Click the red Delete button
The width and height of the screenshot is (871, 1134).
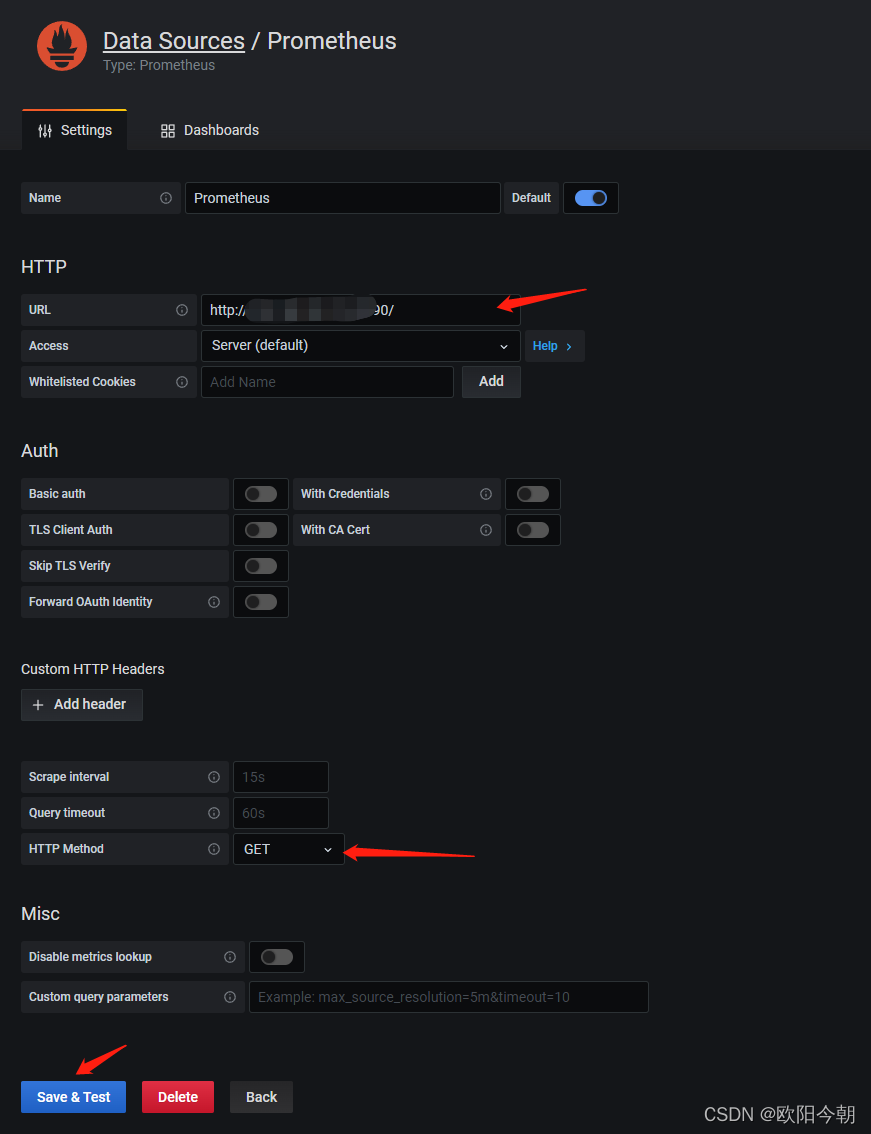tap(178, 1097)
